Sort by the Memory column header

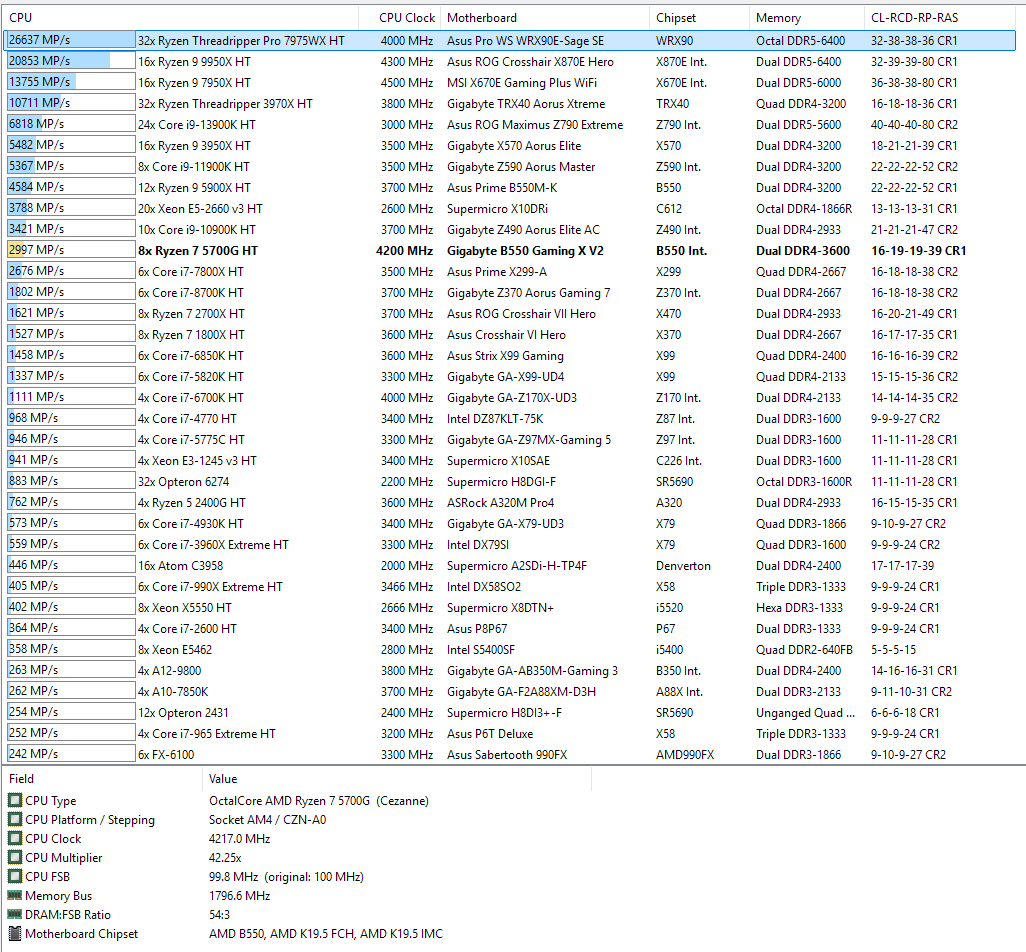click(807, 18)
